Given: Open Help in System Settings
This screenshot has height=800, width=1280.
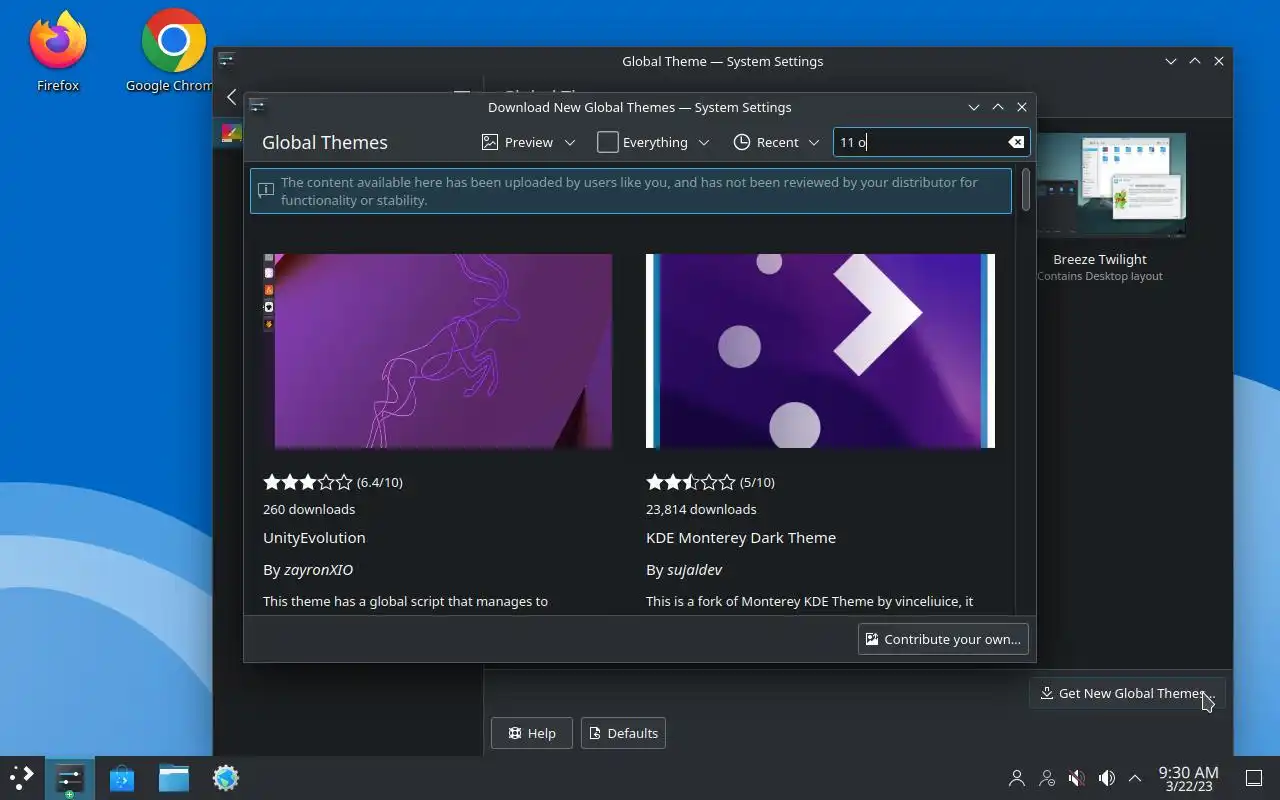Looking at the screenshot, I should pyautogui.click(x=532, y=733).
